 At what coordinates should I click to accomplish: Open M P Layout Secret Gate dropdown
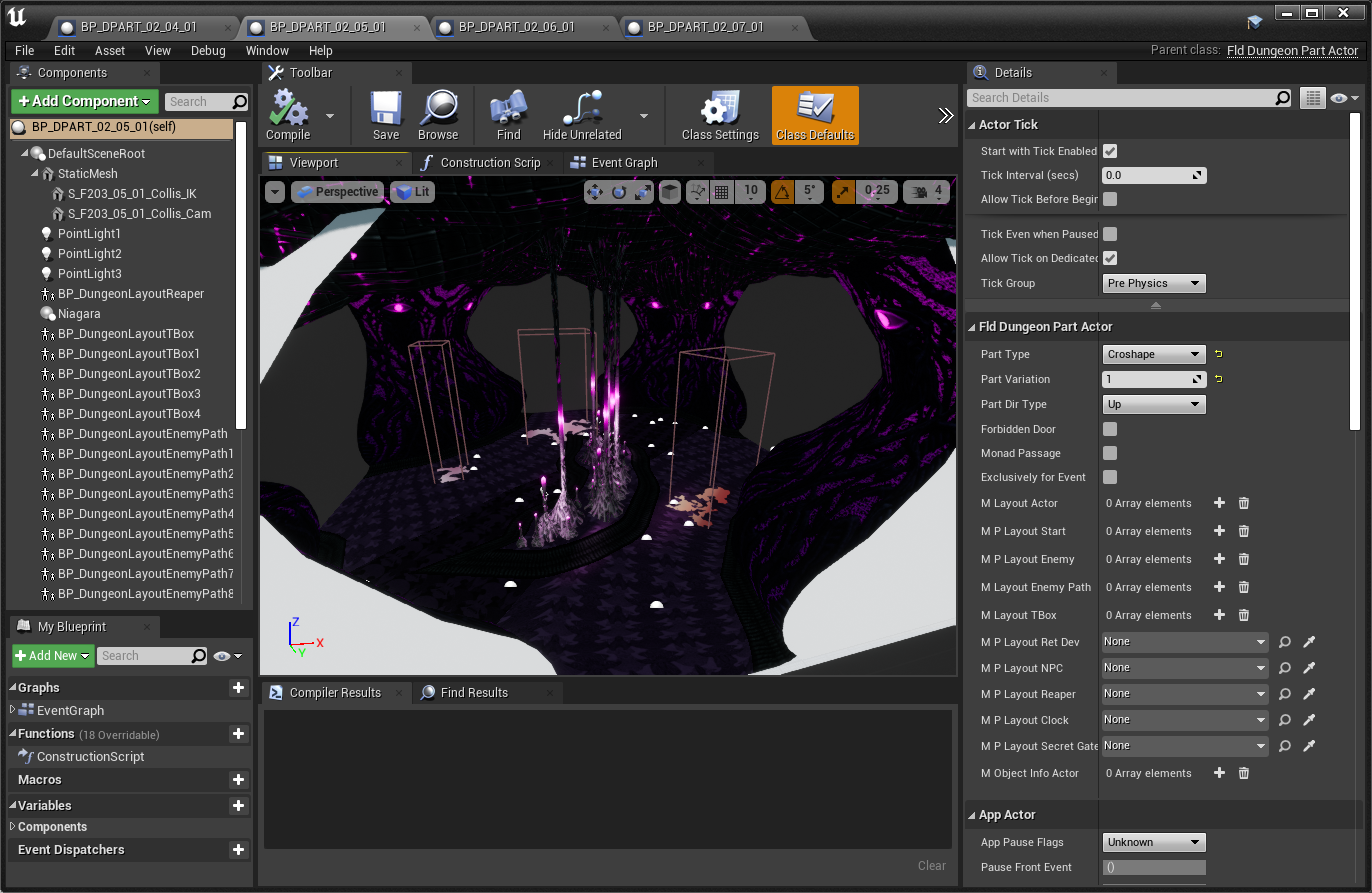[x=1185, y=746]
